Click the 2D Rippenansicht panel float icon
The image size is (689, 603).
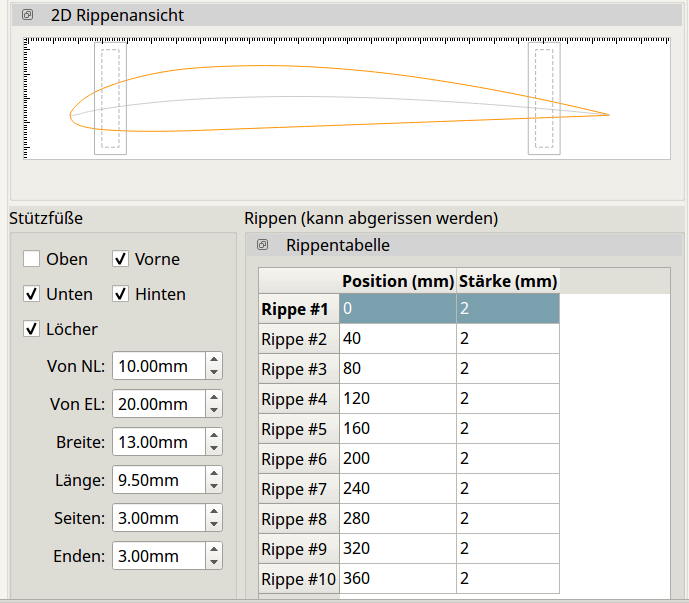(28, 15)
